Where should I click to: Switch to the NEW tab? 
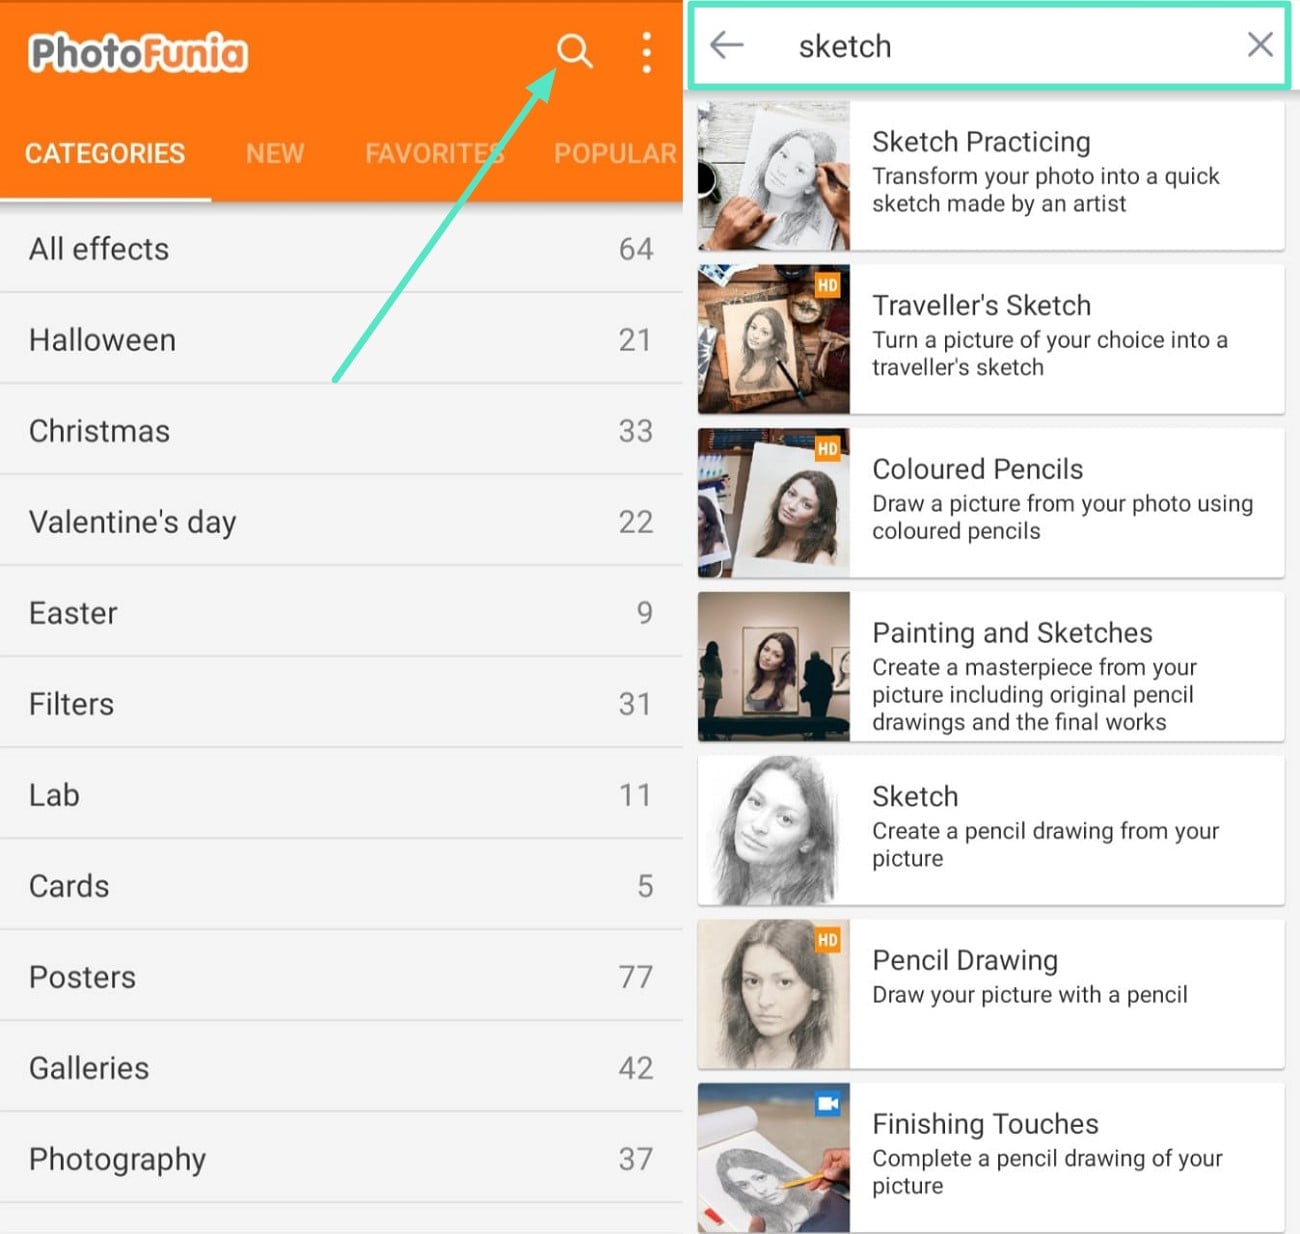click(x=275, y=153)
